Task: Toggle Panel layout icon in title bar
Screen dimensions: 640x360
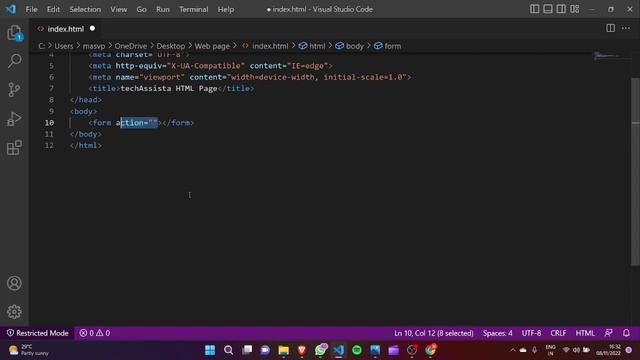Action: (x=548, y=9)
